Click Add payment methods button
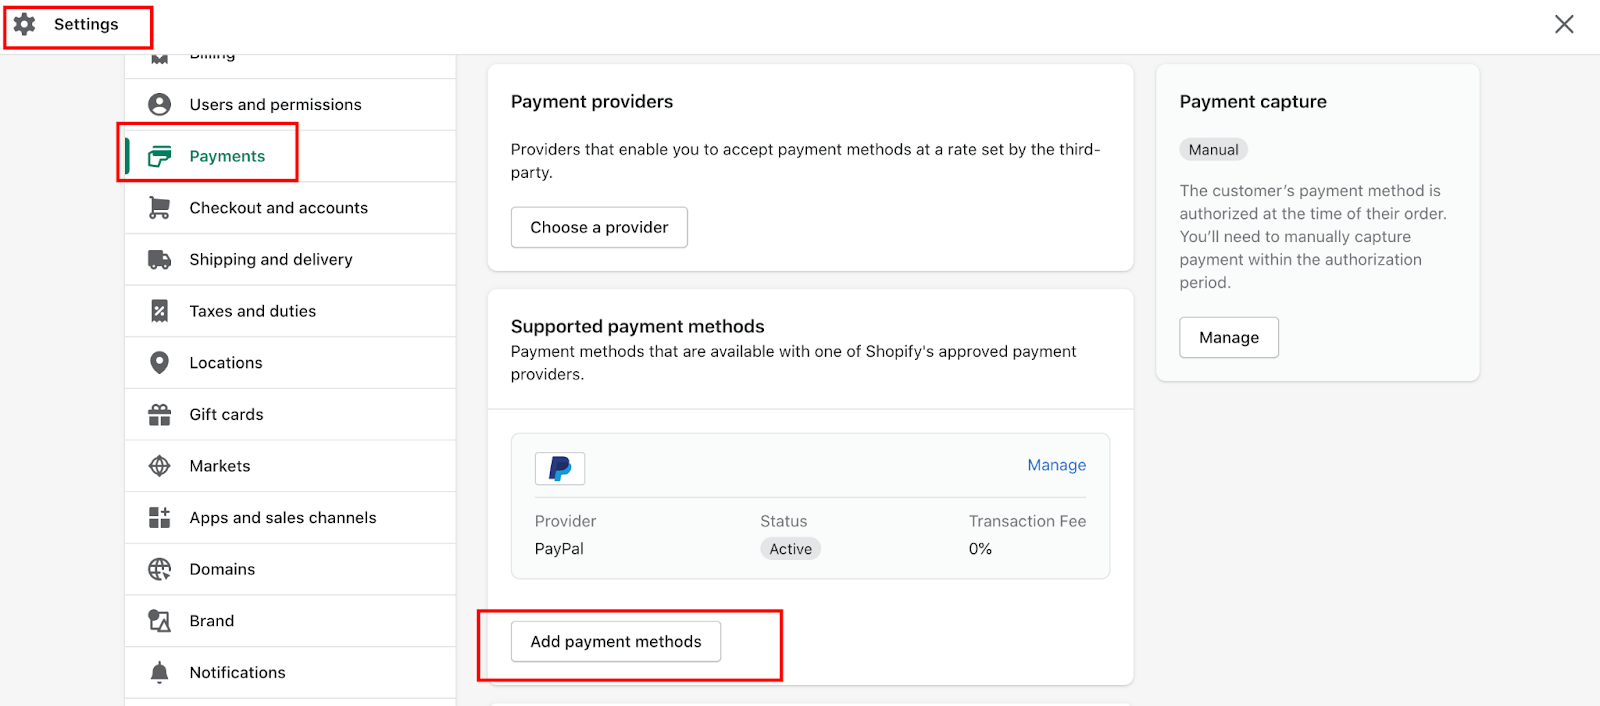Screen dimensions: 1600x706 tap(616, 641)
